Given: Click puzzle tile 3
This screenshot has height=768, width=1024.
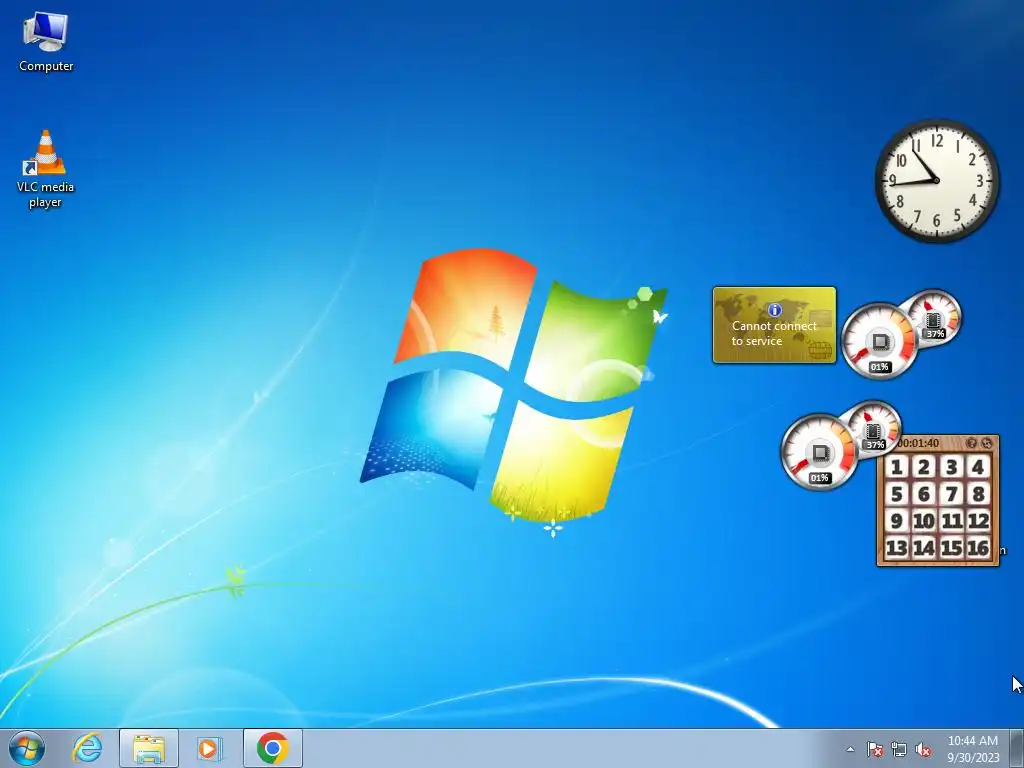Looking at the screenshot, I should pos(952,466).
